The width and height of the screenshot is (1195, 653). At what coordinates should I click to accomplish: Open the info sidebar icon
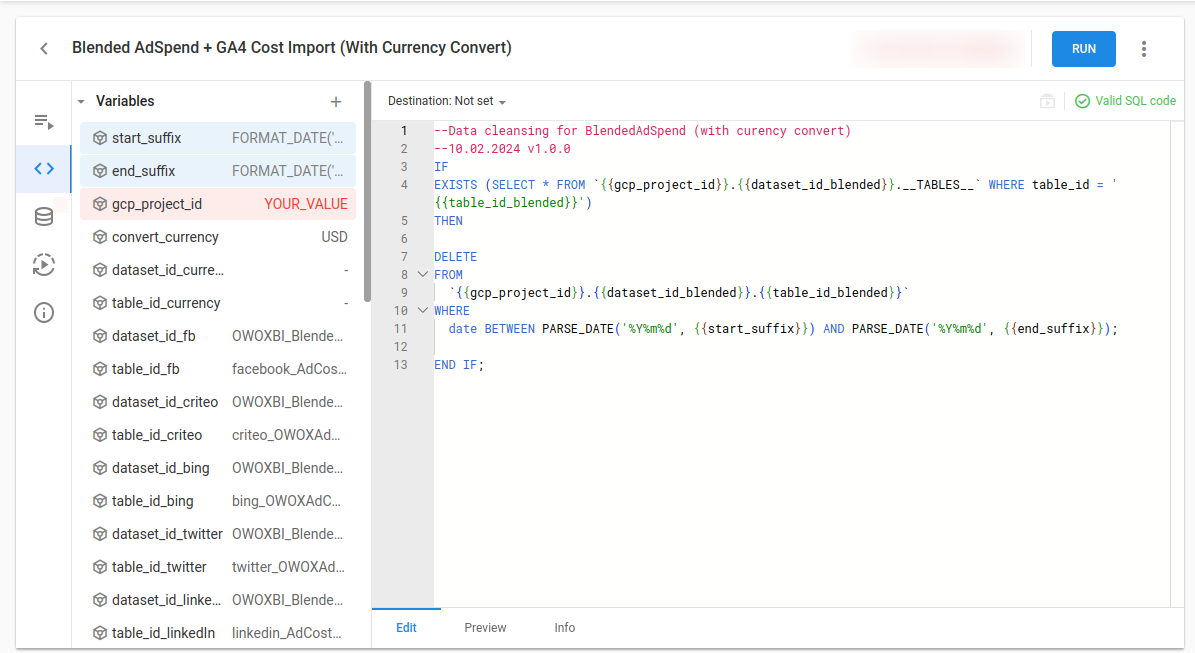pyautogui.click(x=43, y=312)
